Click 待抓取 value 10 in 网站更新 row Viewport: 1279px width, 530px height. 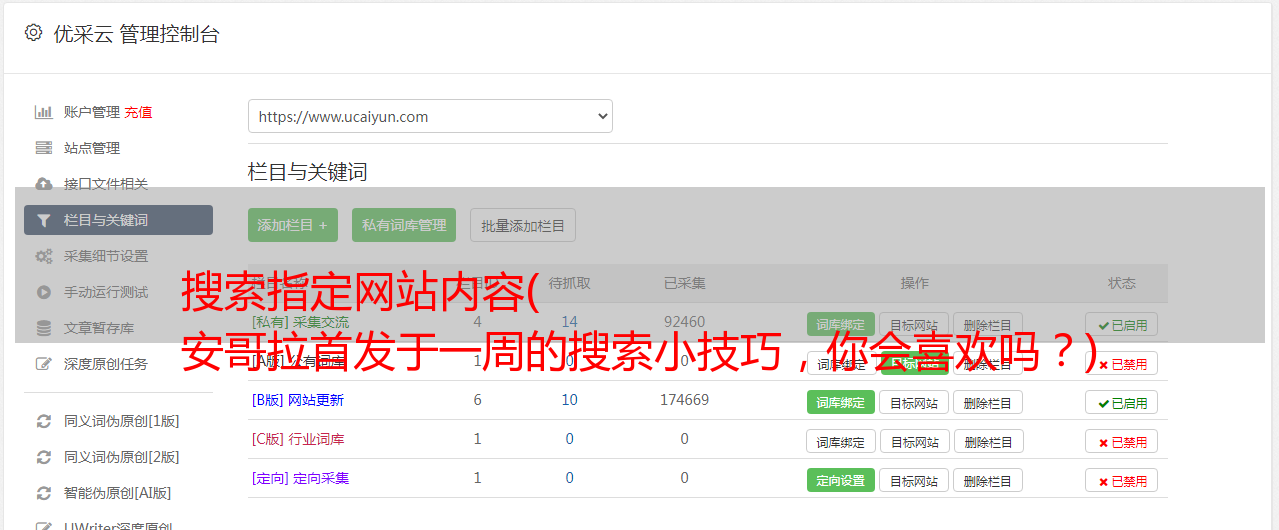click(x=570, y=400)
